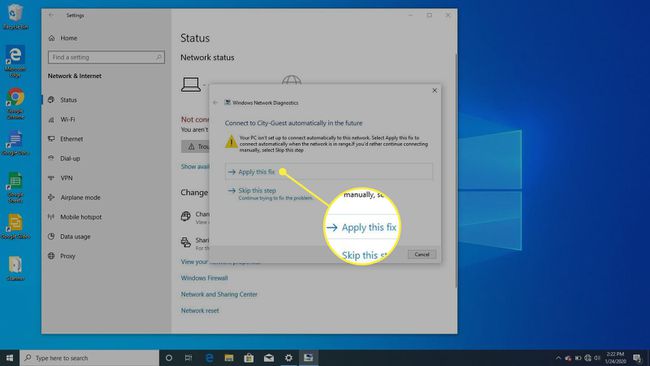Open File Explorer from the taskbar

pyautogui.click(x=229, y=358)
